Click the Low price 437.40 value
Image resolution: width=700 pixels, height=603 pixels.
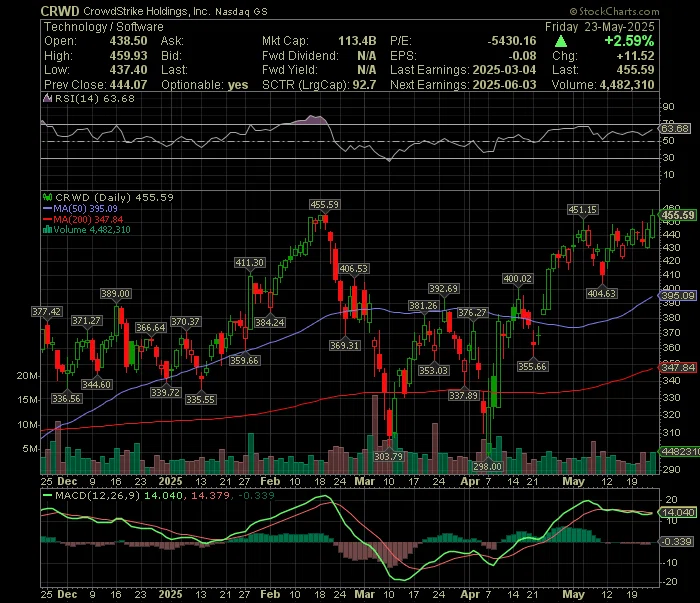(x=129, y=70)
